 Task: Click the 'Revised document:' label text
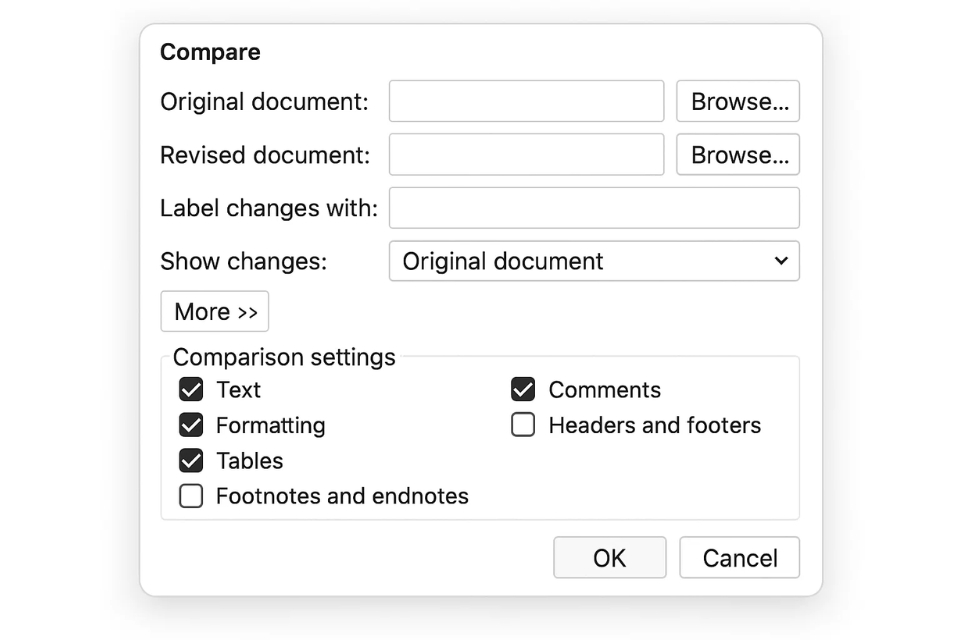tap(265, 155)
